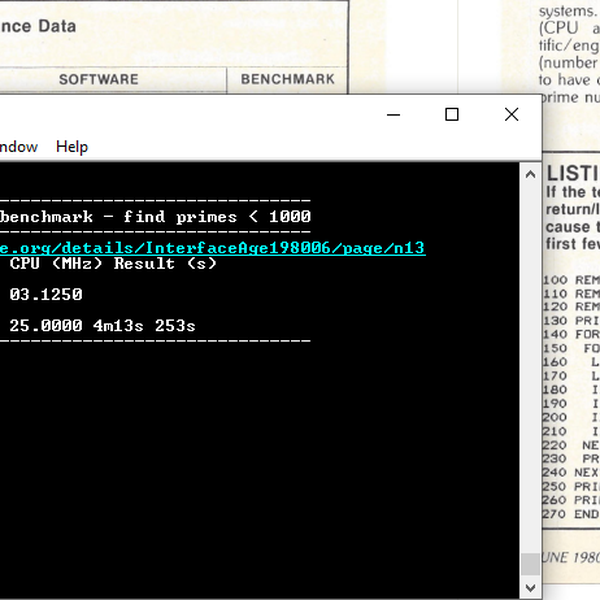Open the partially visible Window menu

coord(18,147)
